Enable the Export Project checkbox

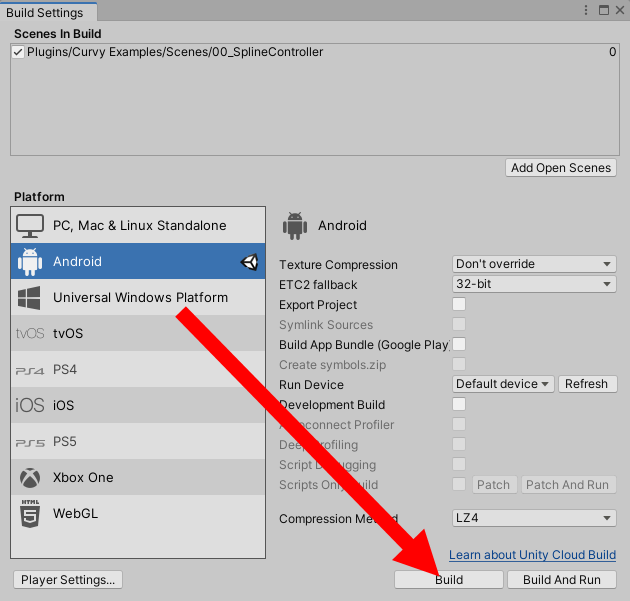coord(459,304)
